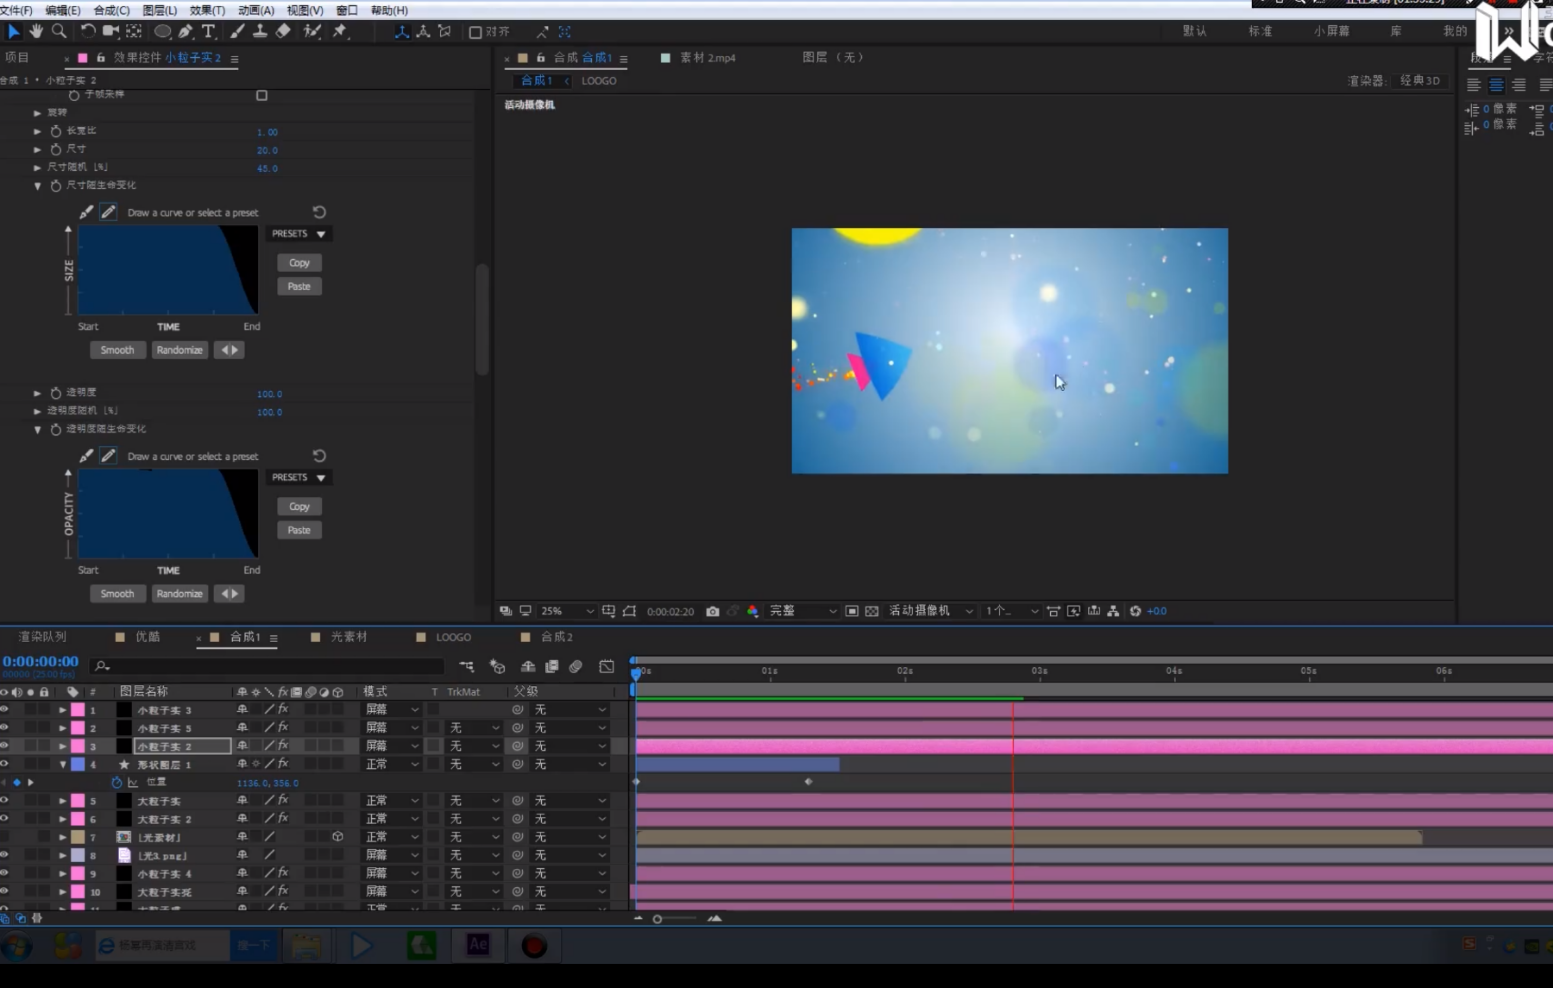Reset the size over life curve
The width and height of the screenshot is (1553, 988).
pyautogui.click(x=319, y=212)
